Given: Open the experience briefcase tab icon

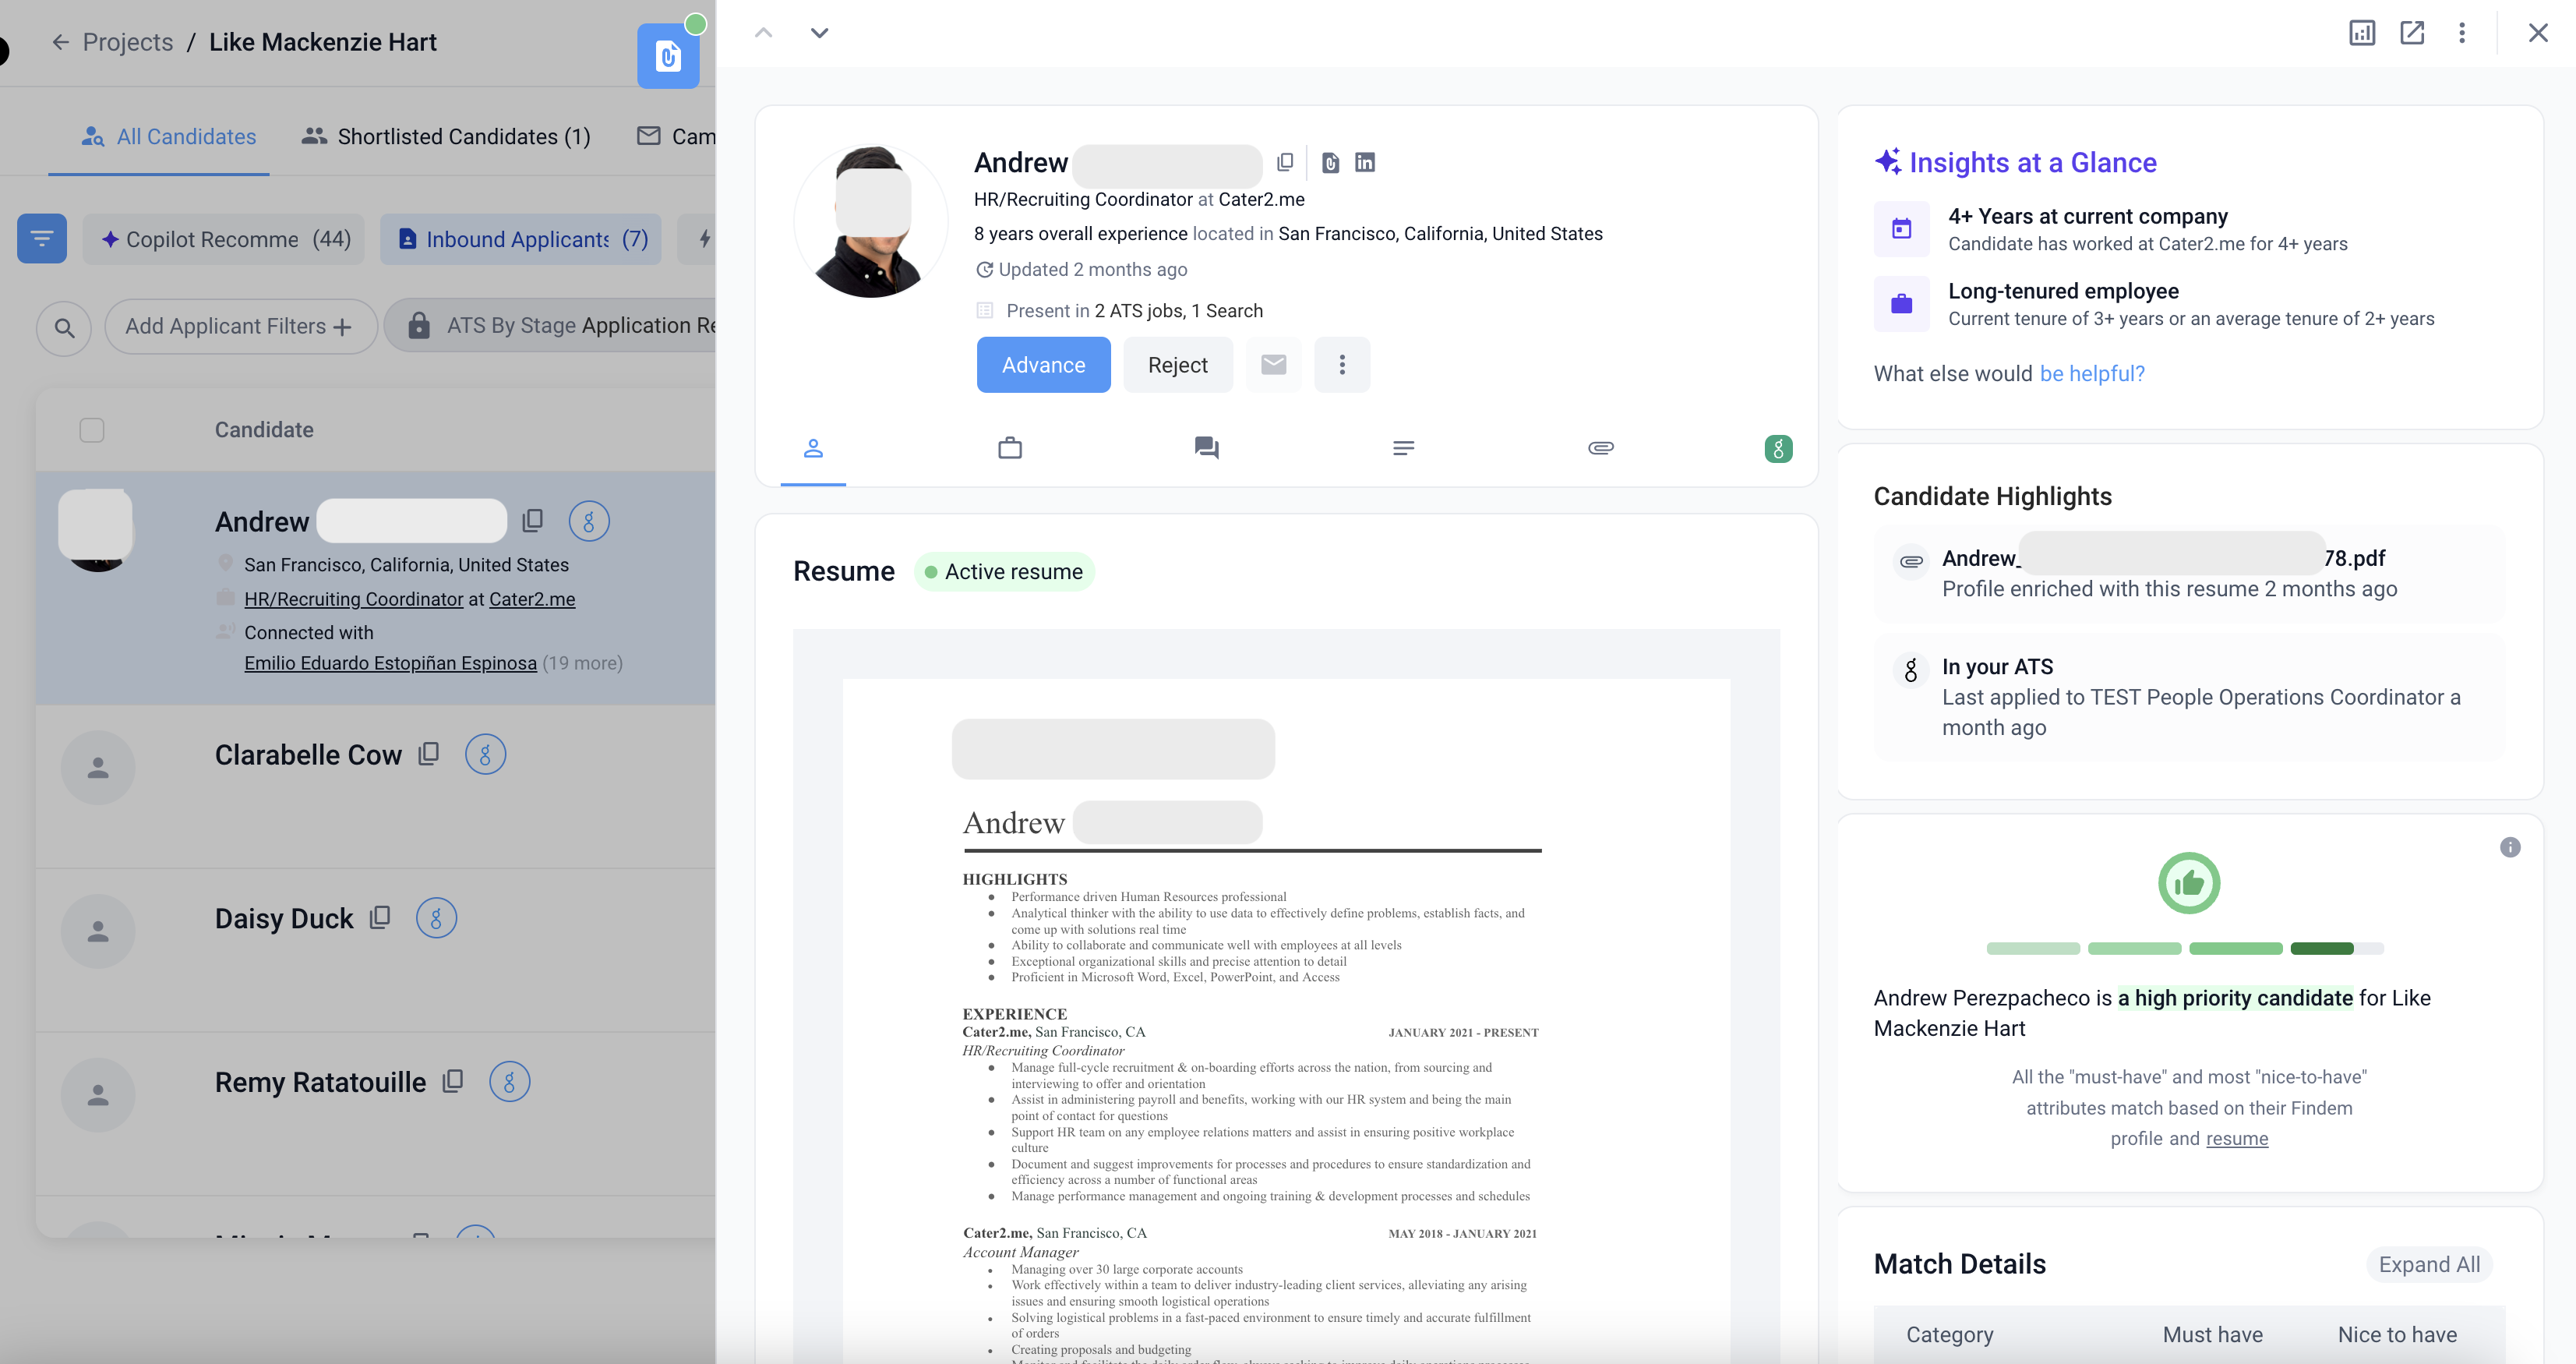Looking at the screenshot, I should pyautogui.click(x=1010, y=448).
